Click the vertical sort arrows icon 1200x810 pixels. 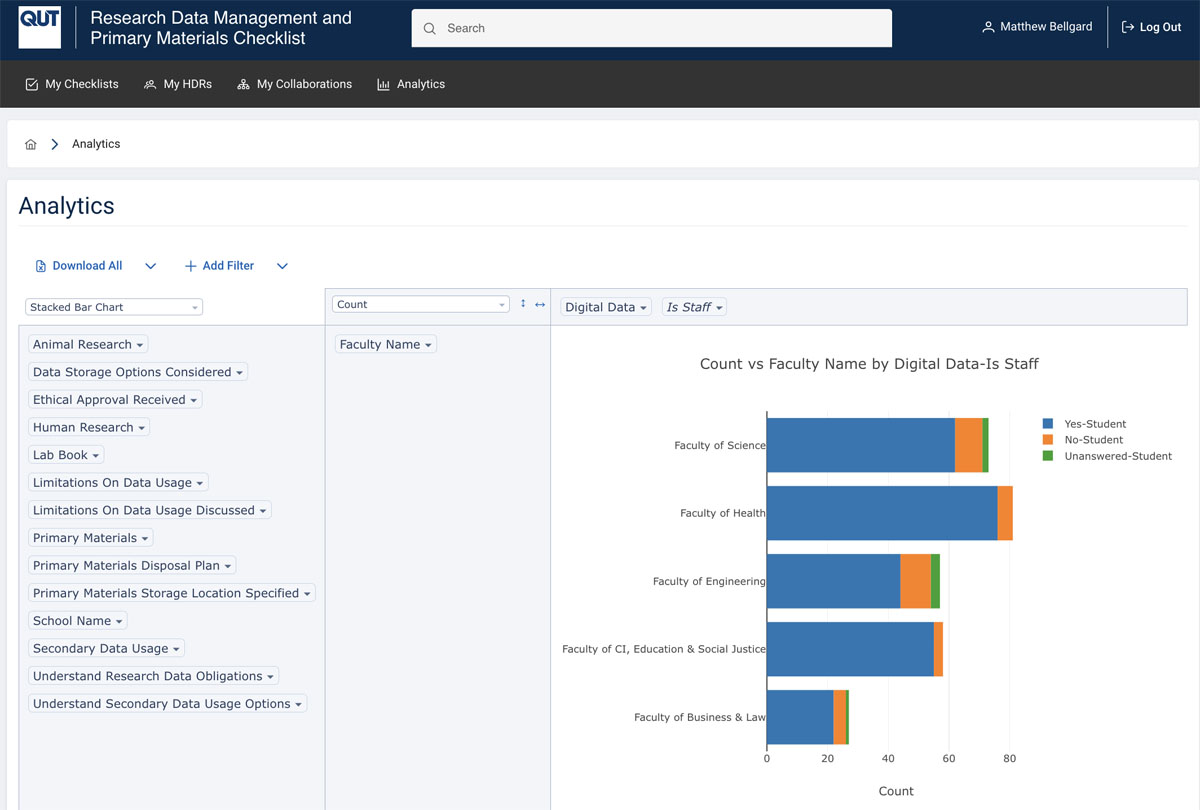point(523,304)
